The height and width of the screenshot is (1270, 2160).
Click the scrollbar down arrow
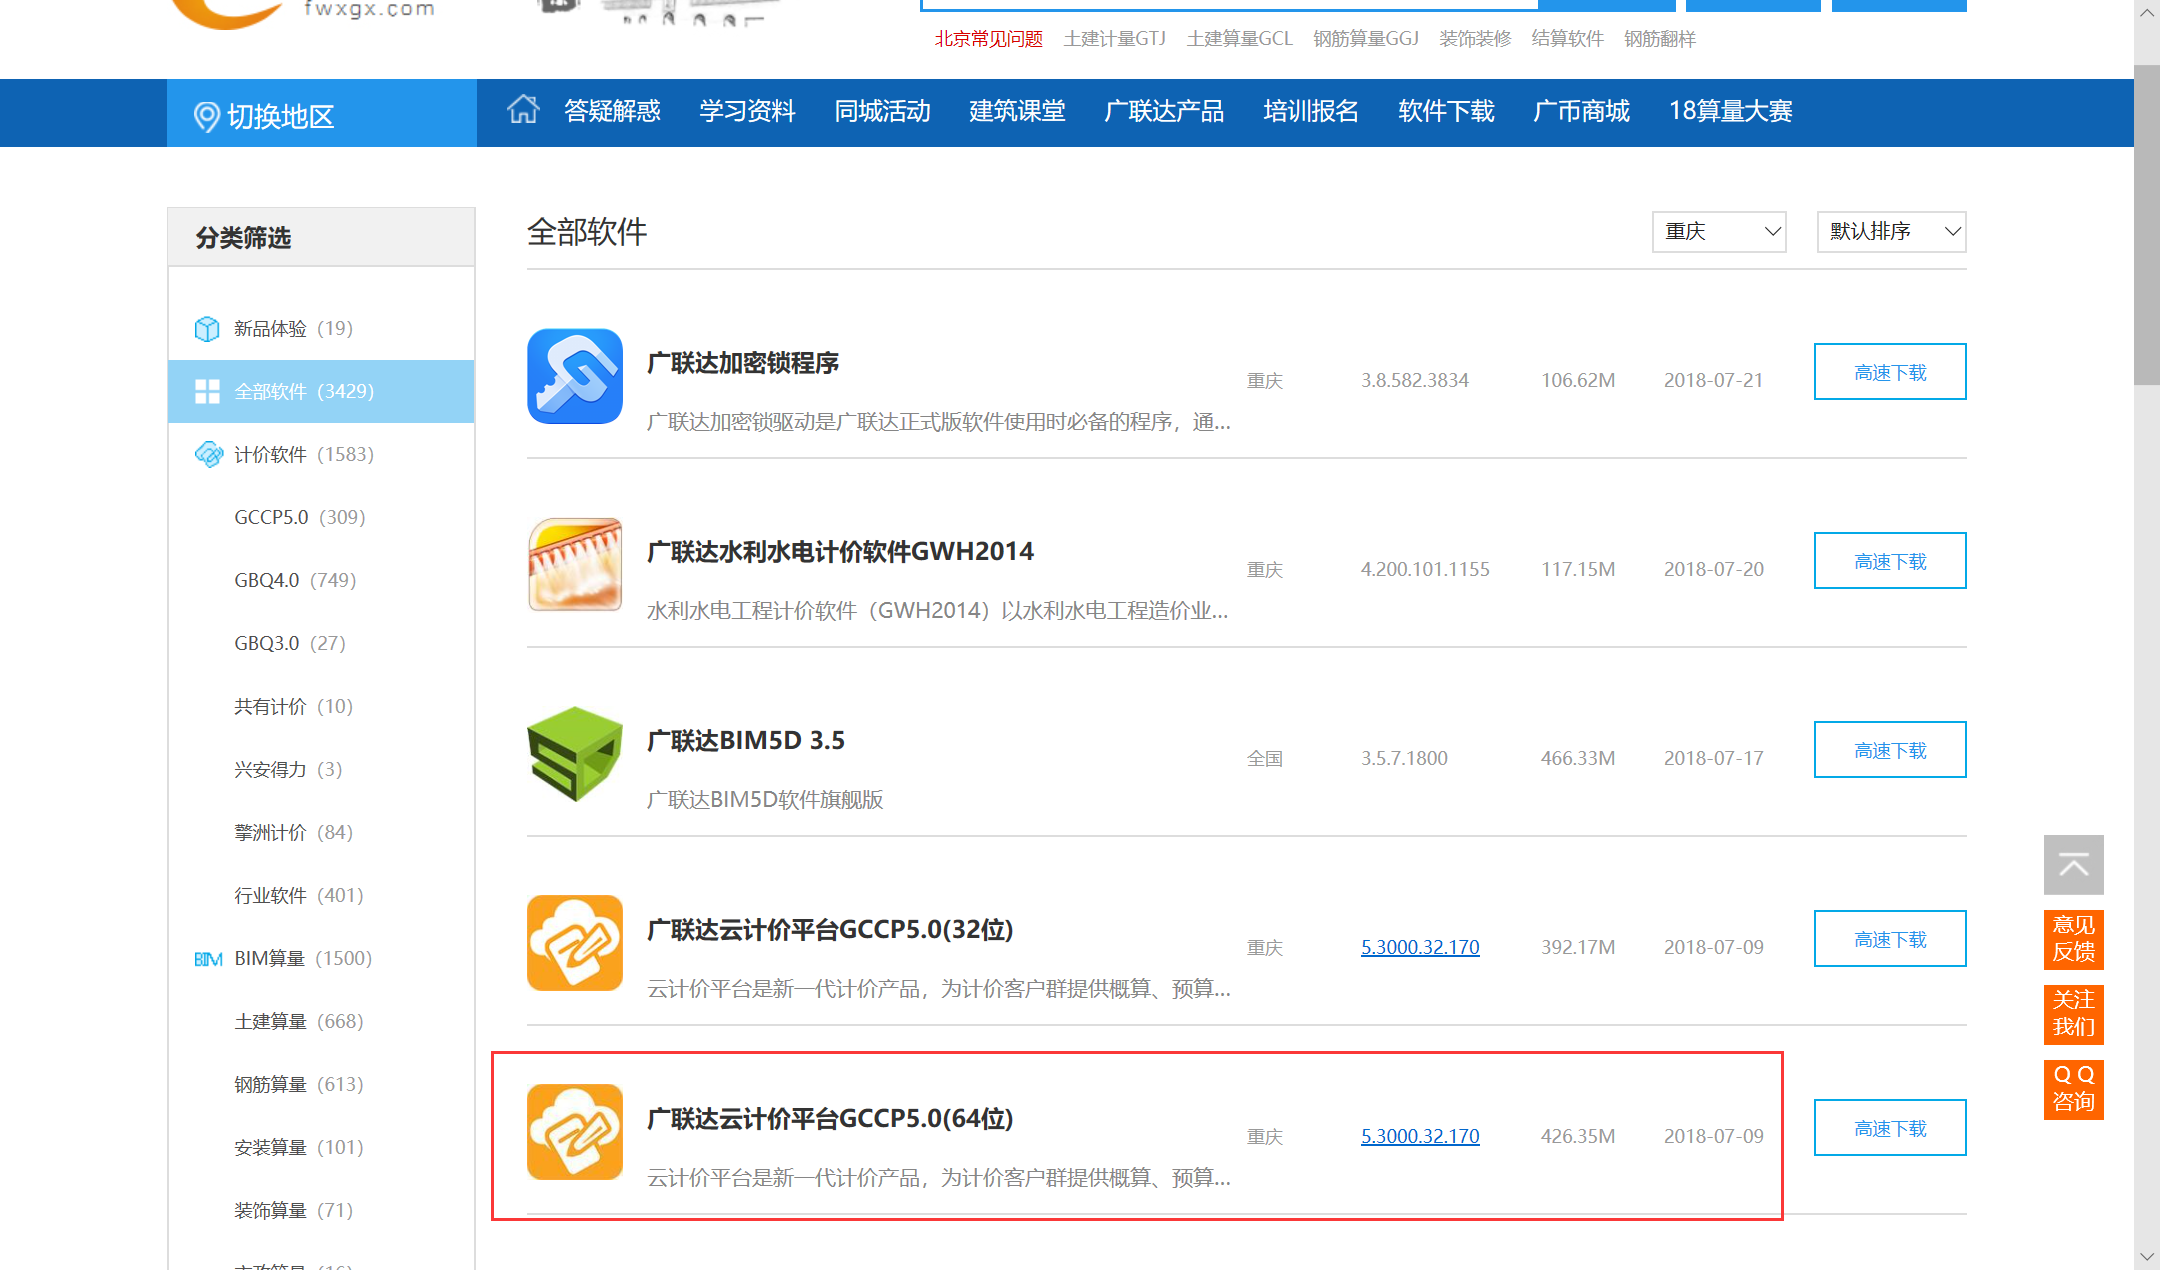point(2147,1256)
